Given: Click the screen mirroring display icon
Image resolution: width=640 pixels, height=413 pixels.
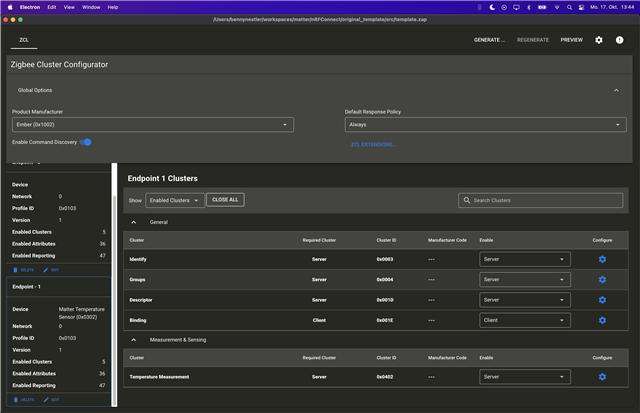Looking at the screenshot, I should click(516, 7).
